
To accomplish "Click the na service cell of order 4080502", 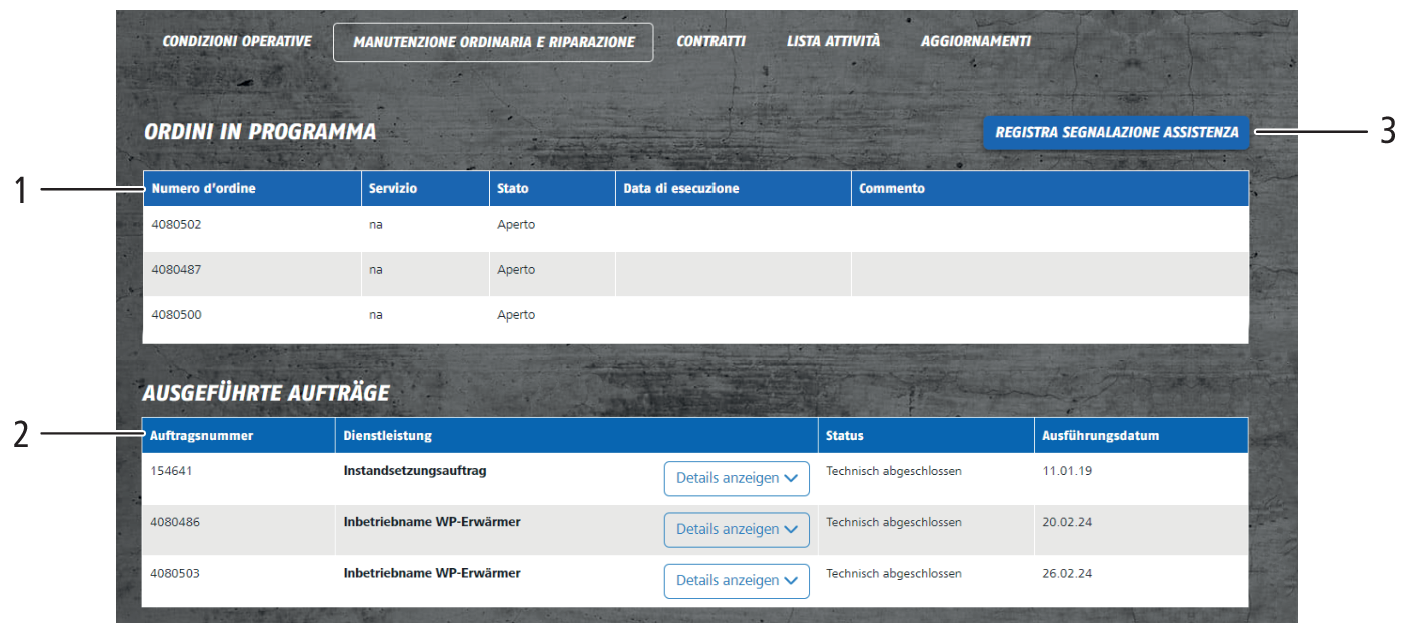I will pyautogui.click(x=375, y=225).
